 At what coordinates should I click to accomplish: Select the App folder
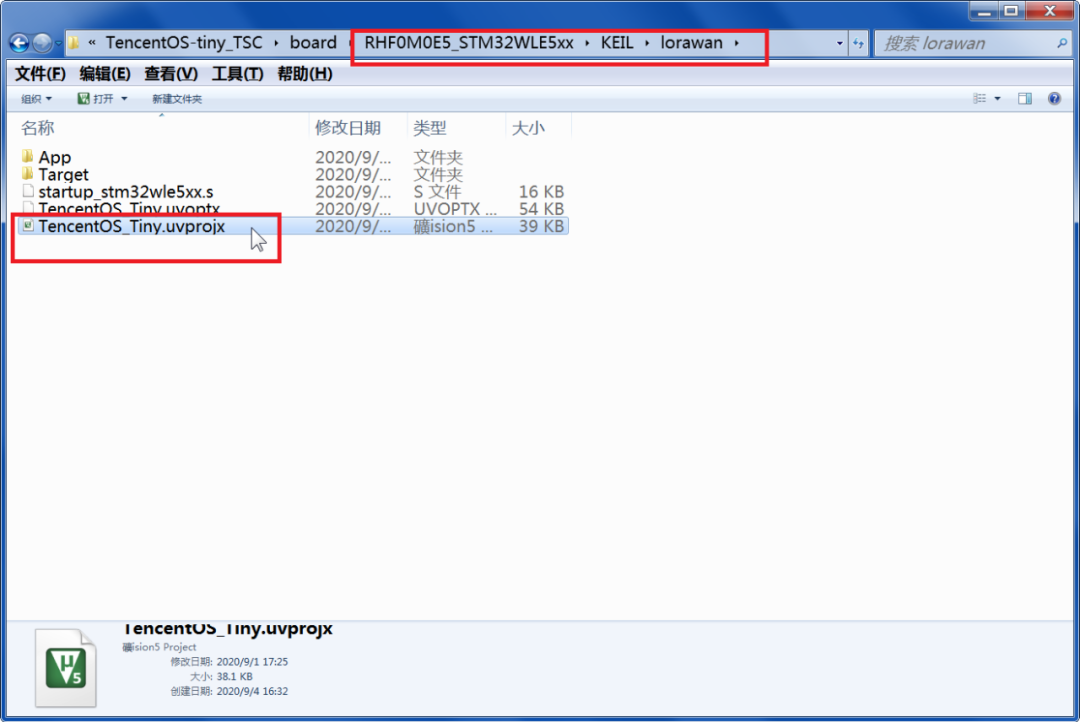click(54, 157)
